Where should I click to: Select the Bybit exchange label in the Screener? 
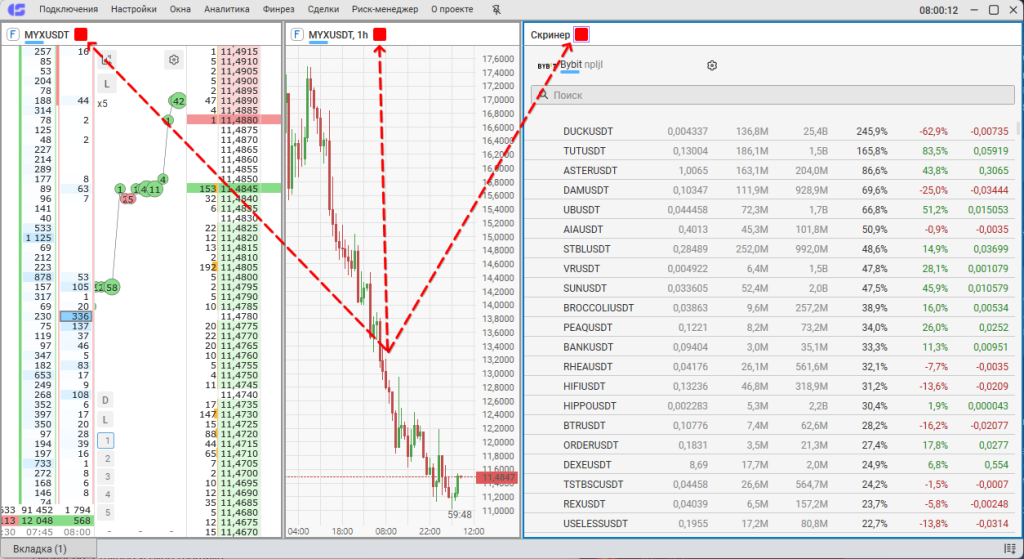(571, 65)
